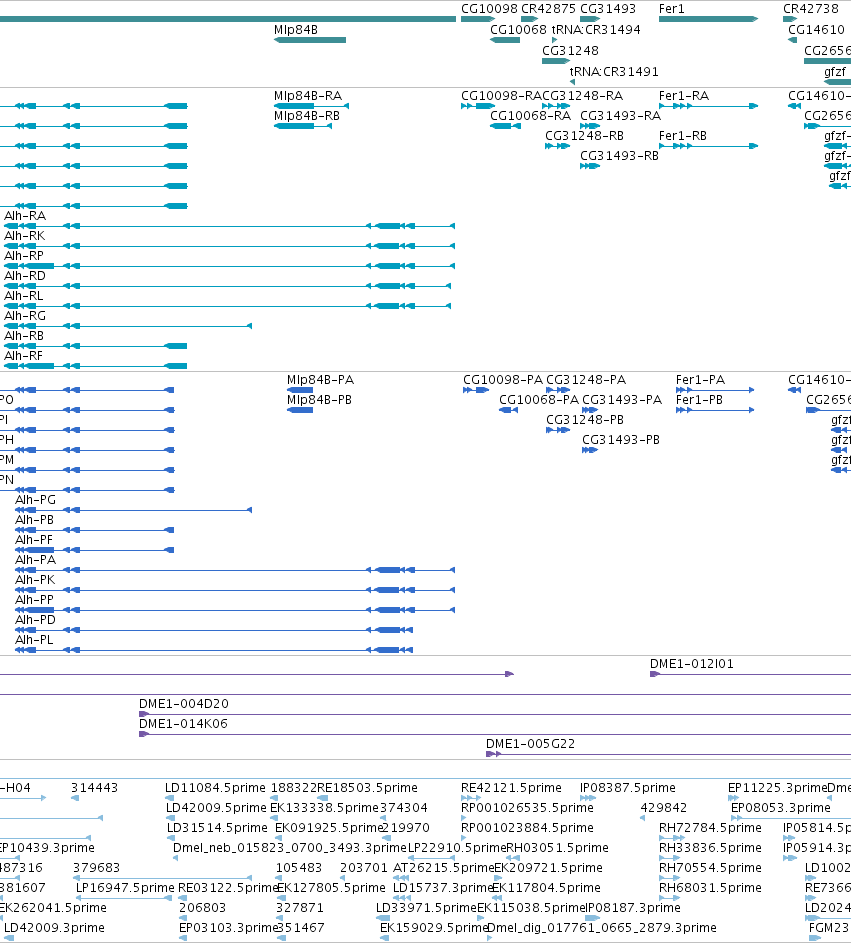Select EST RE42121.5prime
The height and width of the screenshot is (943, 851).
tap(511, 788)
